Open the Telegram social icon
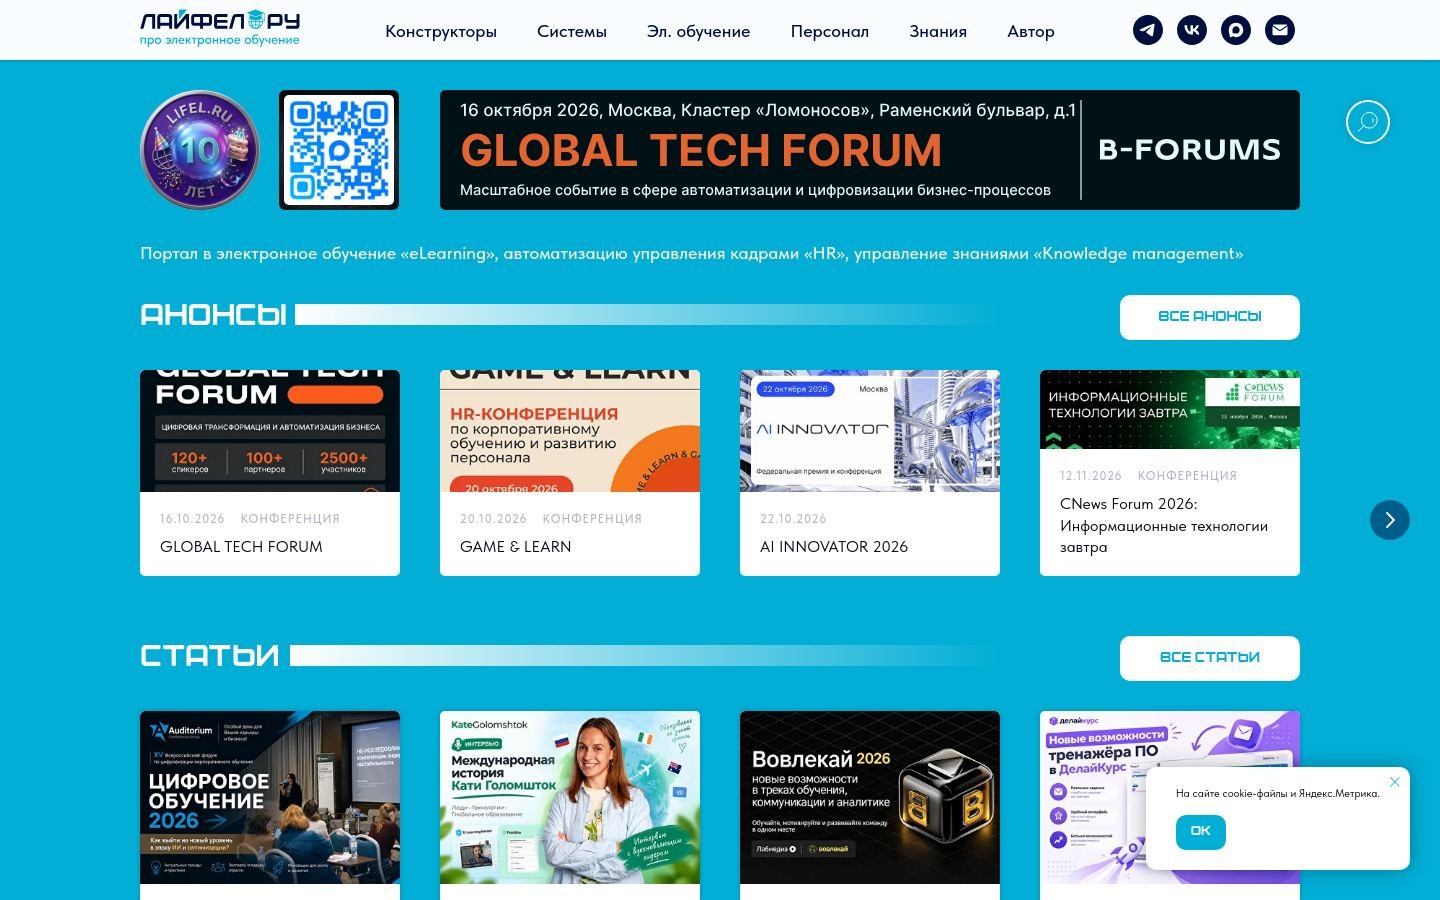 (x=1148, y=30)
